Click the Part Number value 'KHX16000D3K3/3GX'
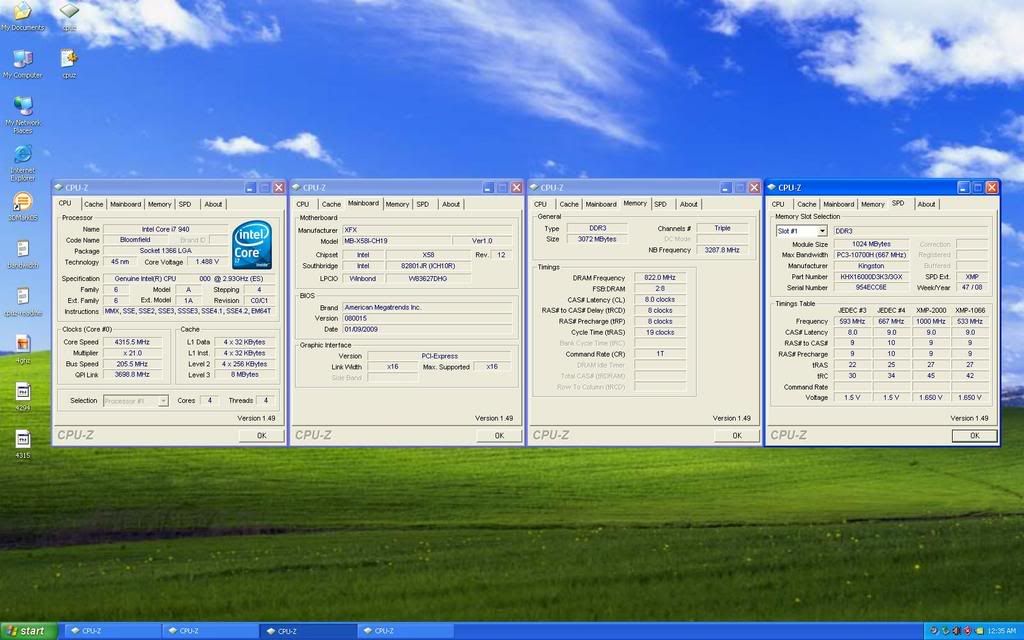 click(871, 277)
